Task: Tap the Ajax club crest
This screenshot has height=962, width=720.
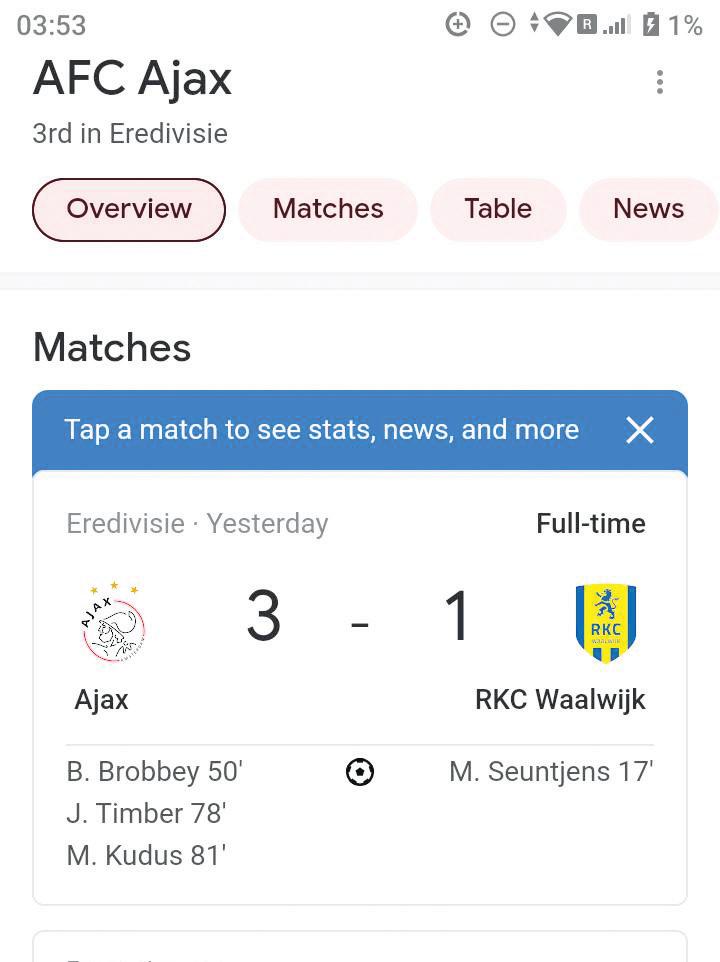Action: click(x=113, y=621)
